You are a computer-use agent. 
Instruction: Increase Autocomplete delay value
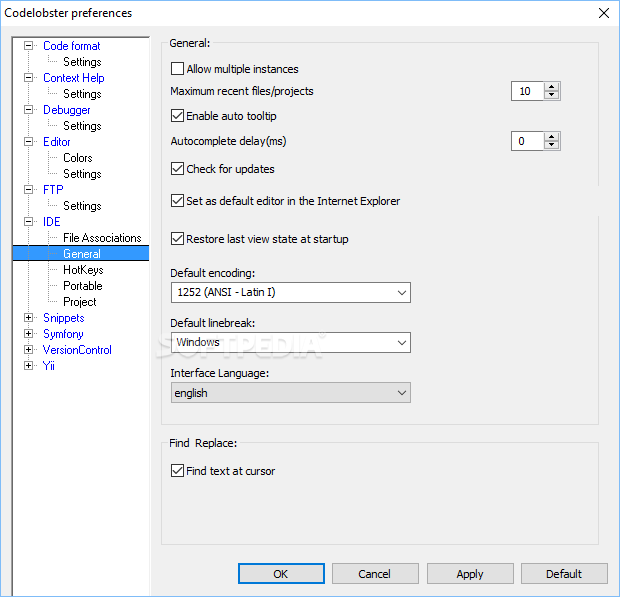(552, 137)
